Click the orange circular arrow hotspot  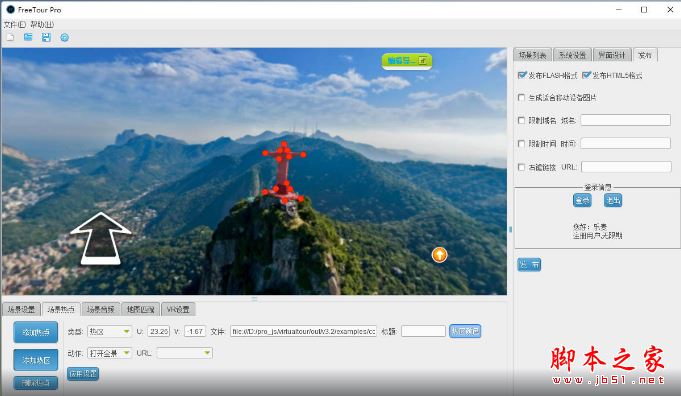click(440, 254)
